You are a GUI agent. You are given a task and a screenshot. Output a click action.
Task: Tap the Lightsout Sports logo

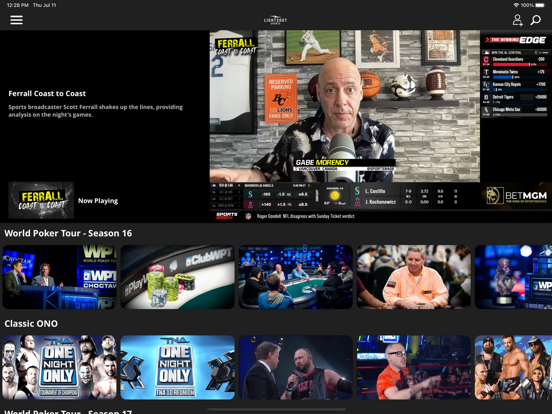point(276,20)
